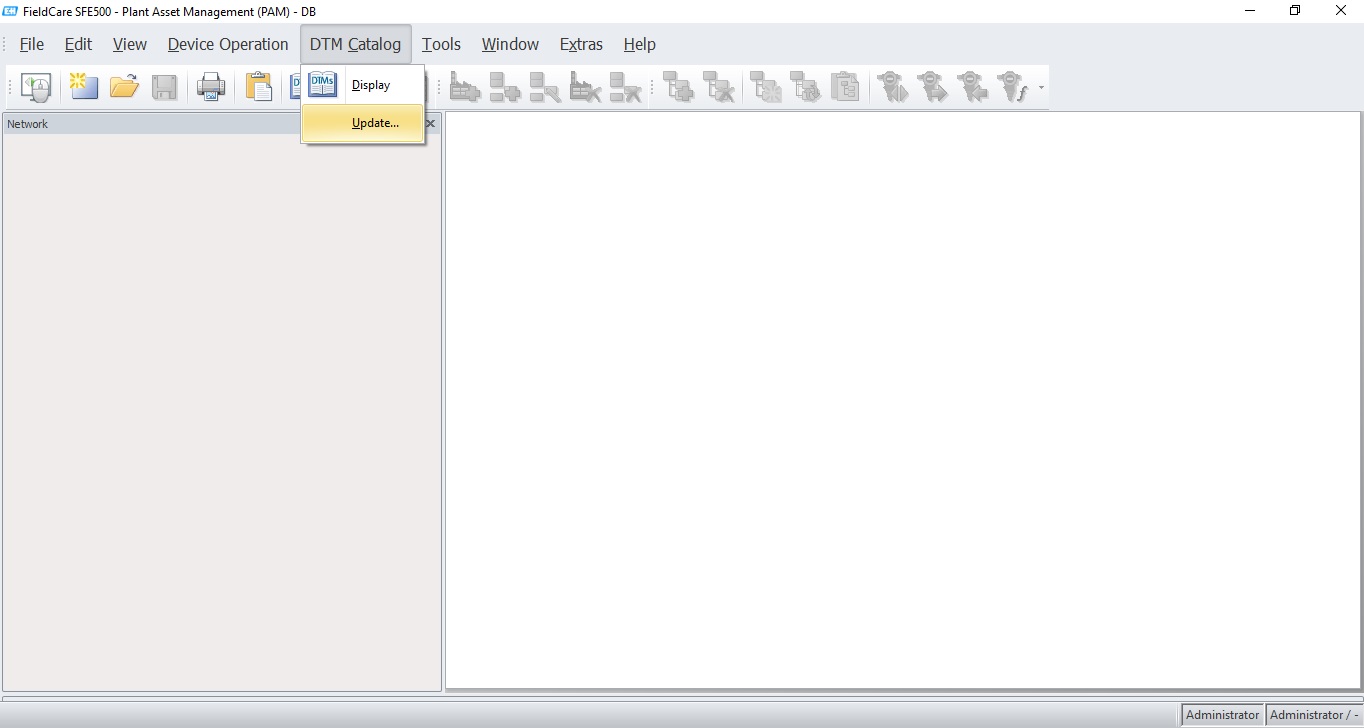Image resolution: width=1364 pixels, height=728 pixels.
Task: Open the Window menu
Action: point(510,44)
